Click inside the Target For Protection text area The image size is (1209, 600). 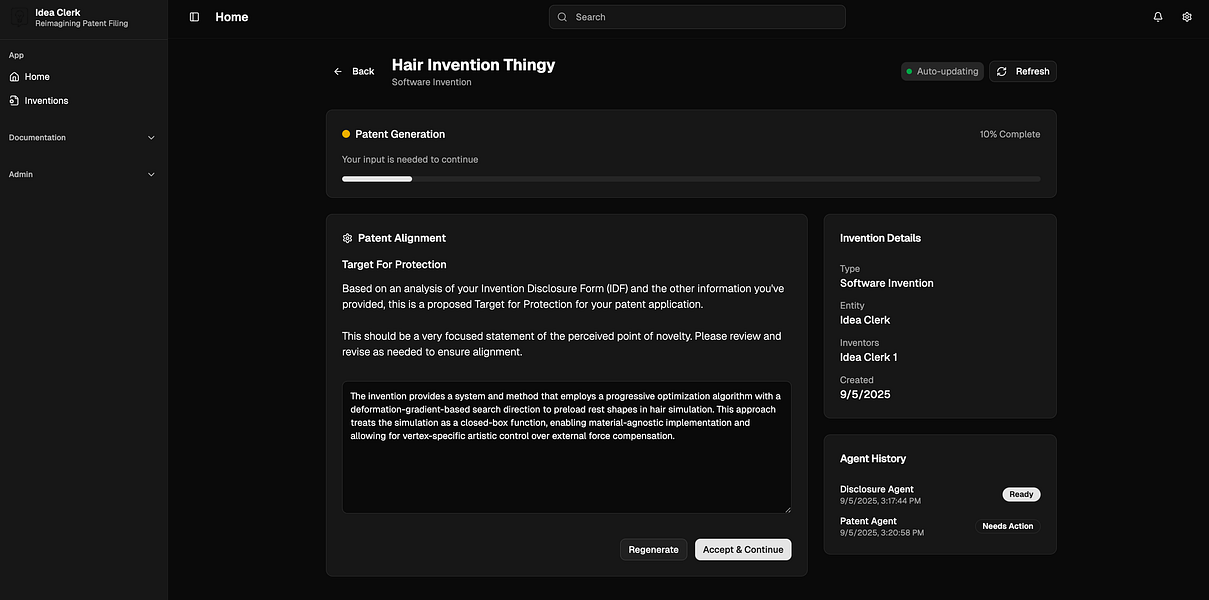pyautogui.click(x=566, y=470)
